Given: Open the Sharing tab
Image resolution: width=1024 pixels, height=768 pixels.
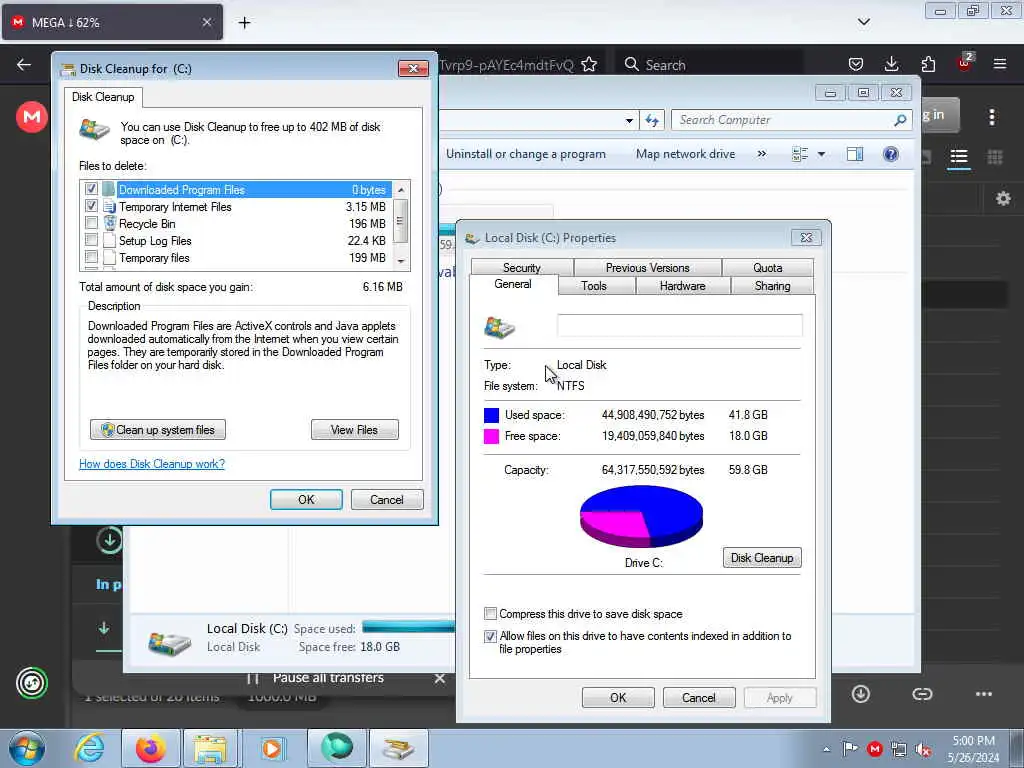Looking at the screenshot, I should coord(772,285).
